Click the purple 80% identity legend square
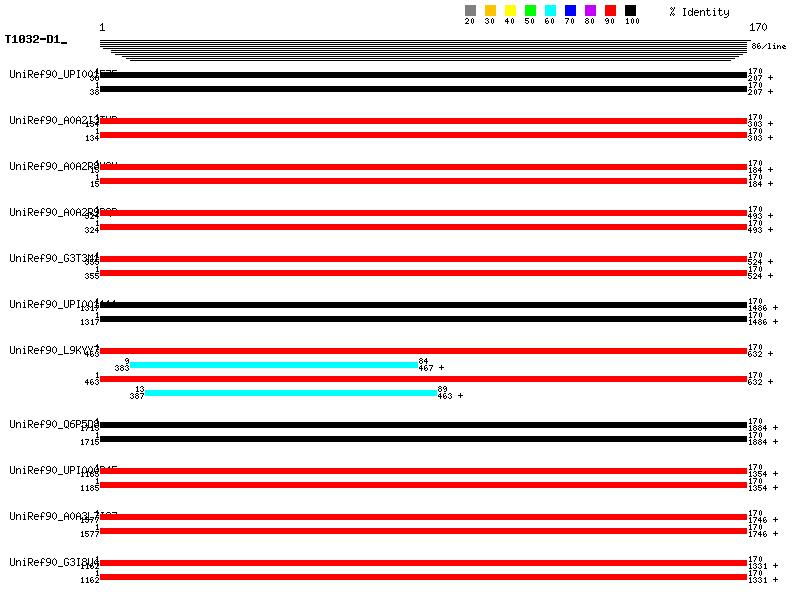This screenshot has height=600, width=800. [x=590, y=10]
